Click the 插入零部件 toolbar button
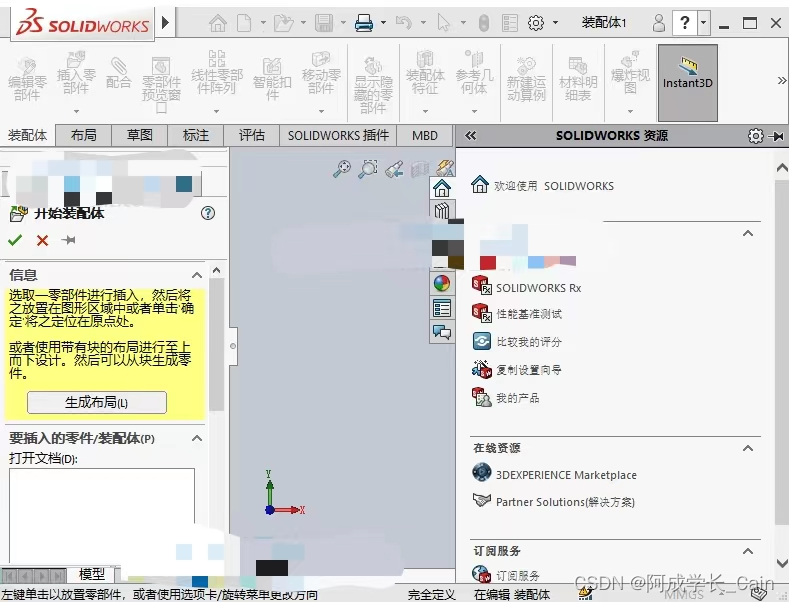Image resolution: width=789 pixels, height=602 pixels. (x=76, y=81)
